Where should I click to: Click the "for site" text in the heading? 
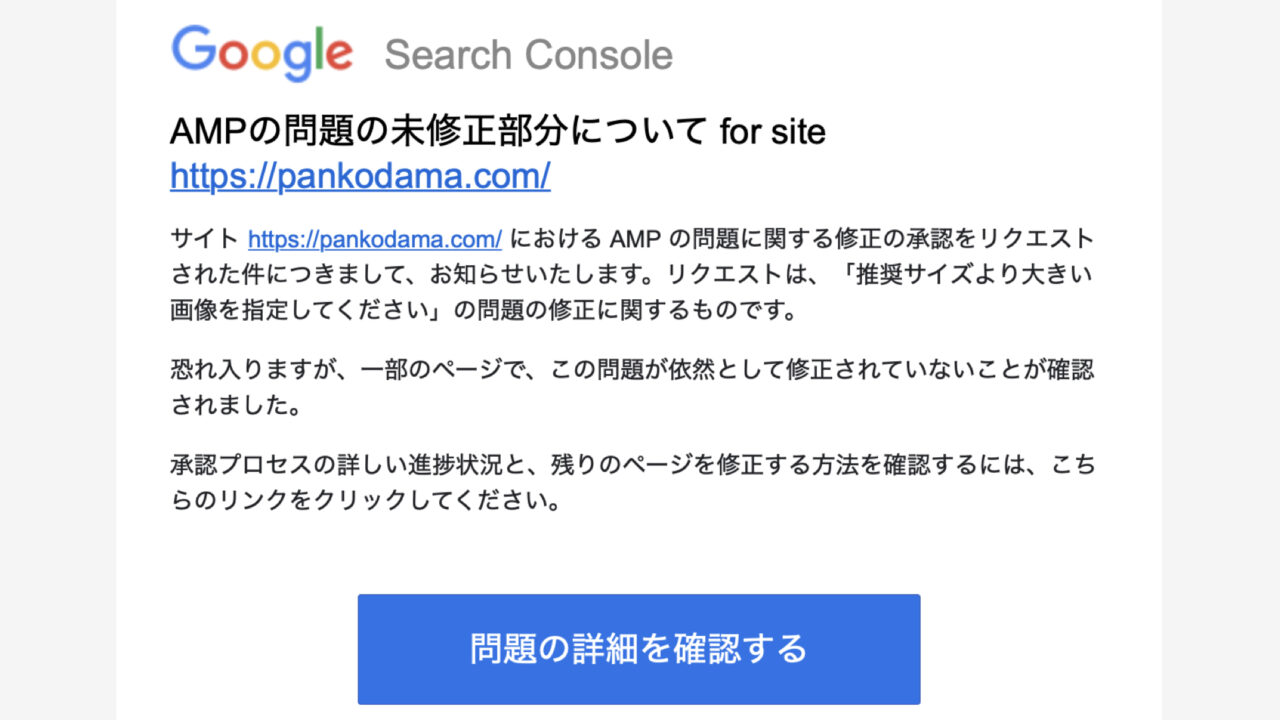[773, 131]
